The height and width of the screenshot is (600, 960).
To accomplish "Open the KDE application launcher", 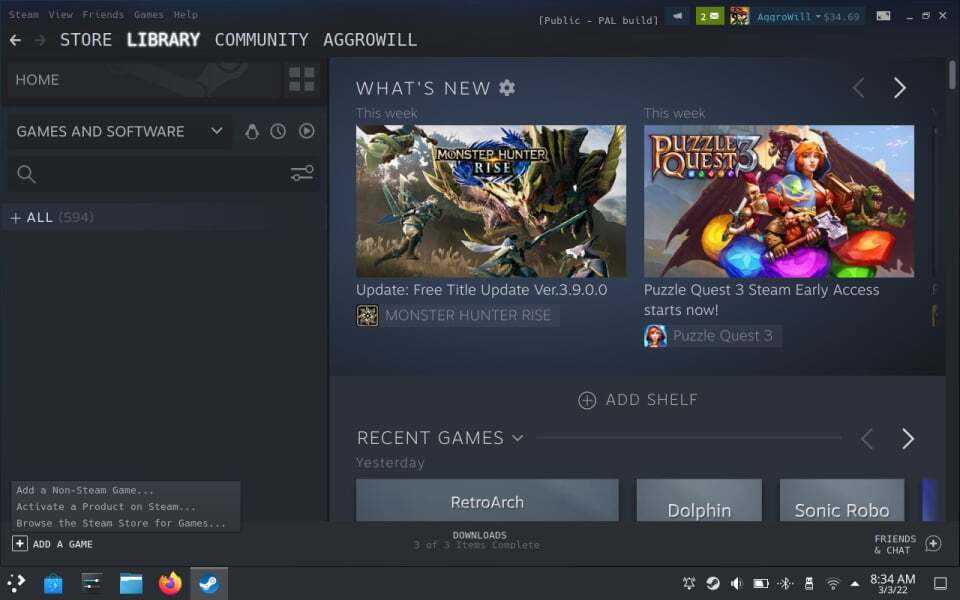I will pos(17,583).
